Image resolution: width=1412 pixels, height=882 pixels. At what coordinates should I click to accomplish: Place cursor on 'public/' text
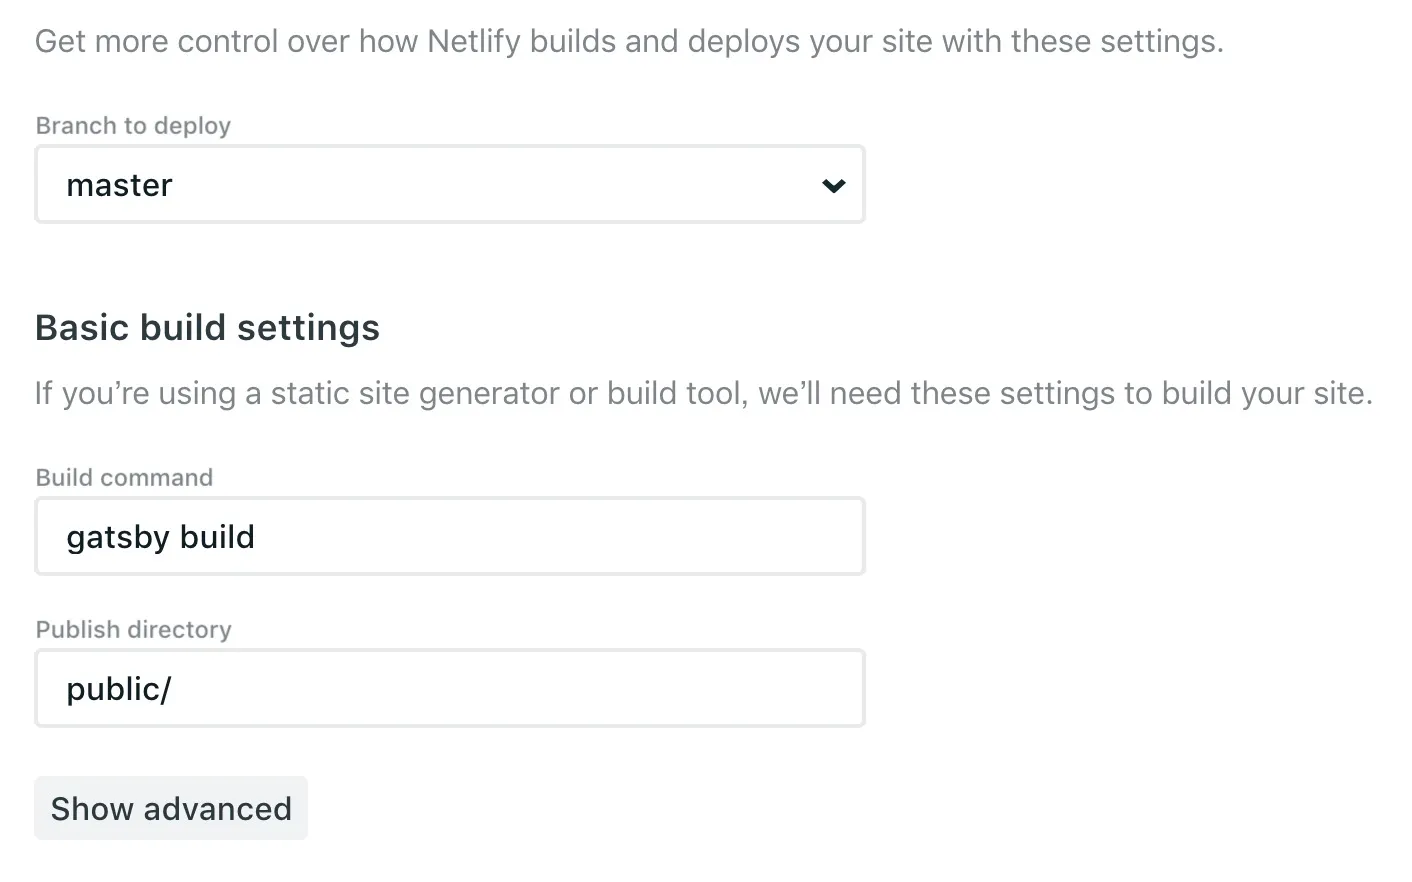tap(119, 689)
